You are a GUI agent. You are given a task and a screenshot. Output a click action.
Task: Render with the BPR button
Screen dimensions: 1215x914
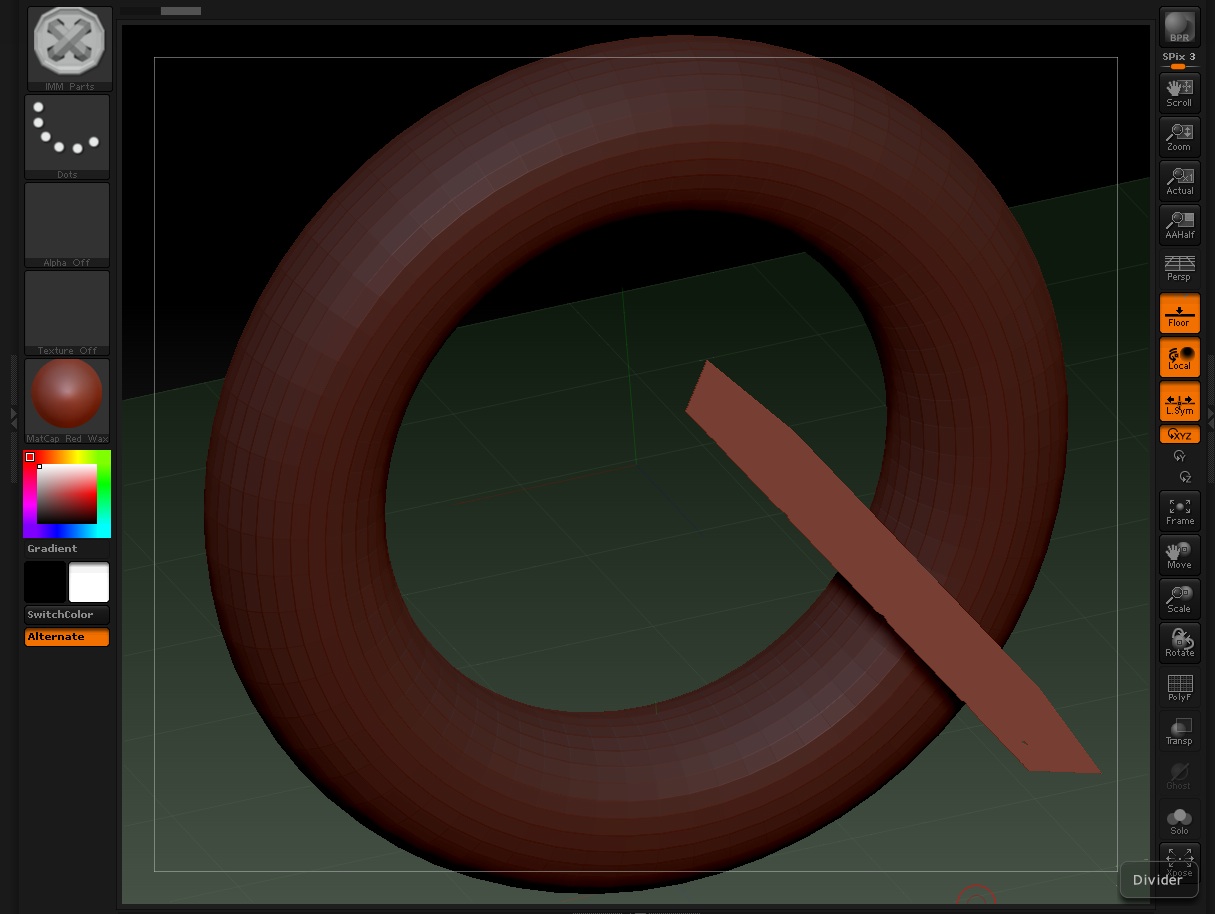(1180, 27)
